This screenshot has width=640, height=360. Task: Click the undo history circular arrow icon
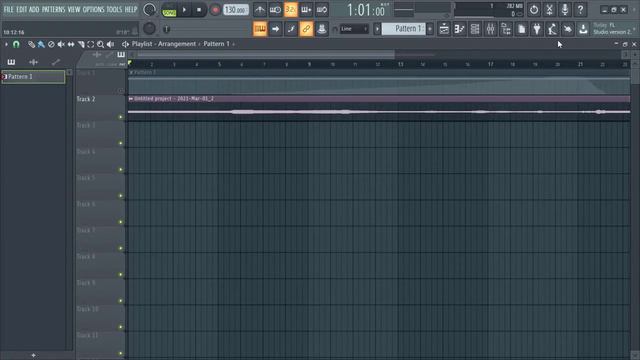pyautogui.click(x=533, y=9)
